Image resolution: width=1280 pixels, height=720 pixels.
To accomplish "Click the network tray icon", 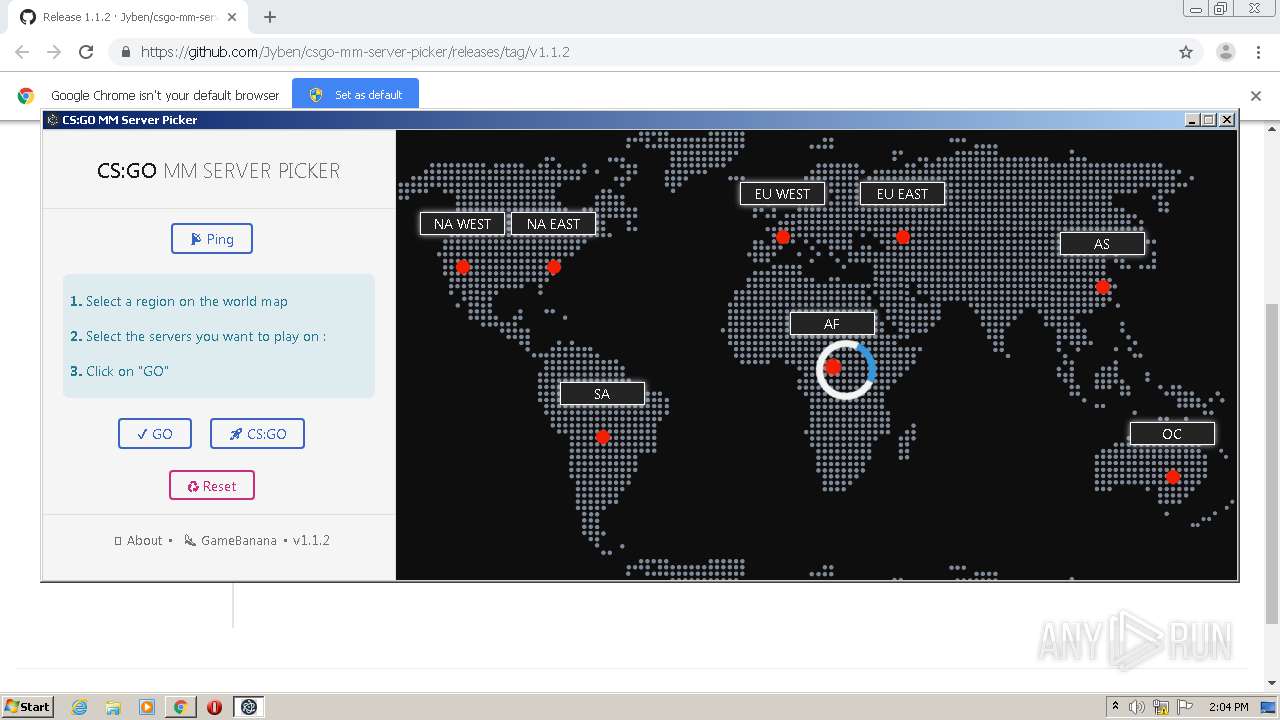I will tap(1161, 707).
